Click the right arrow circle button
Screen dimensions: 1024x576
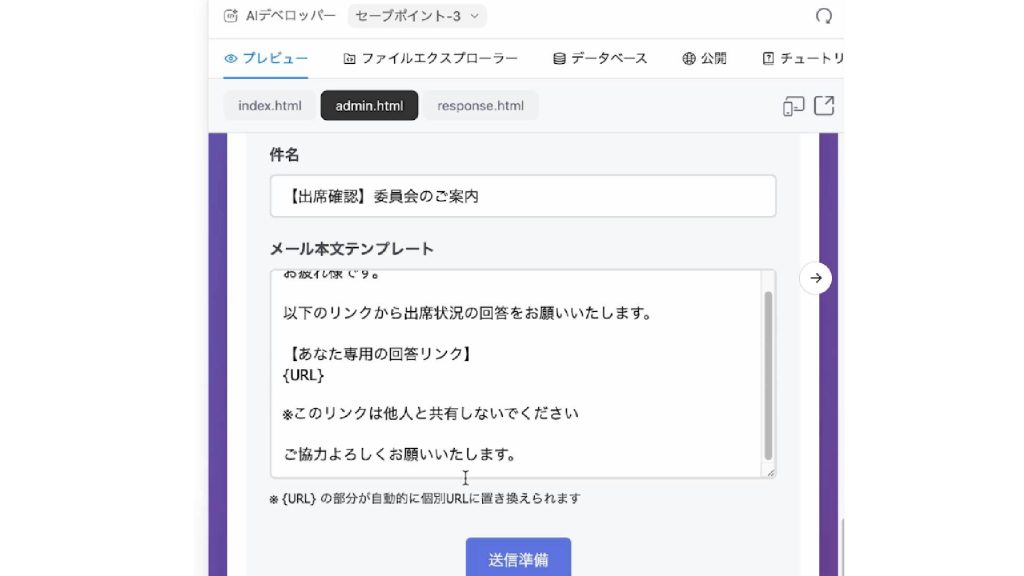(816, 278)
